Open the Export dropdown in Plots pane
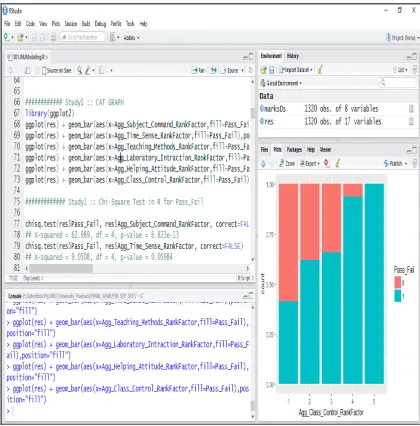The height and width of the screenshot is (426, 420). [310, 164]
